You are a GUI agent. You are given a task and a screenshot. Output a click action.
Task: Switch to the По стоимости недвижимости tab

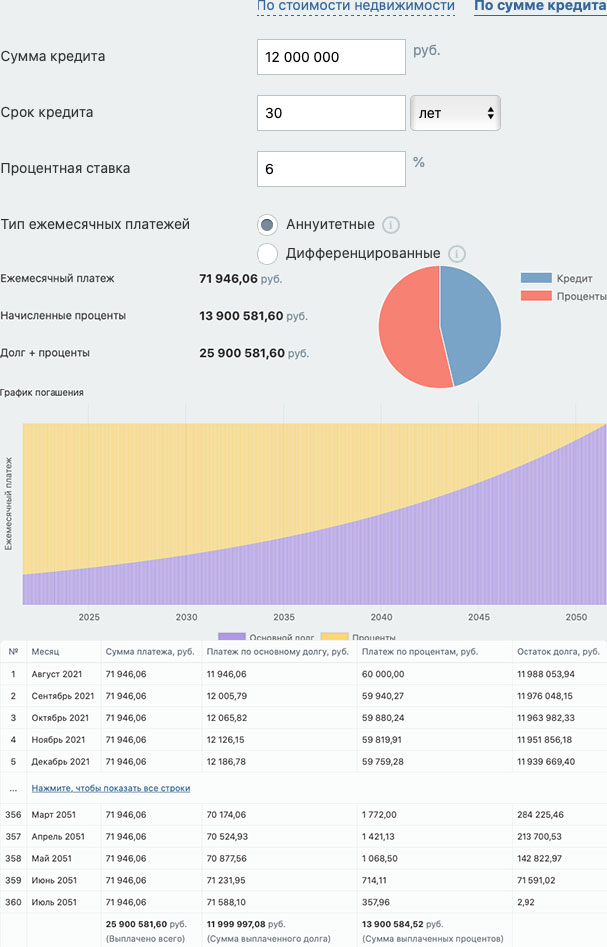(x=355, y=6)
